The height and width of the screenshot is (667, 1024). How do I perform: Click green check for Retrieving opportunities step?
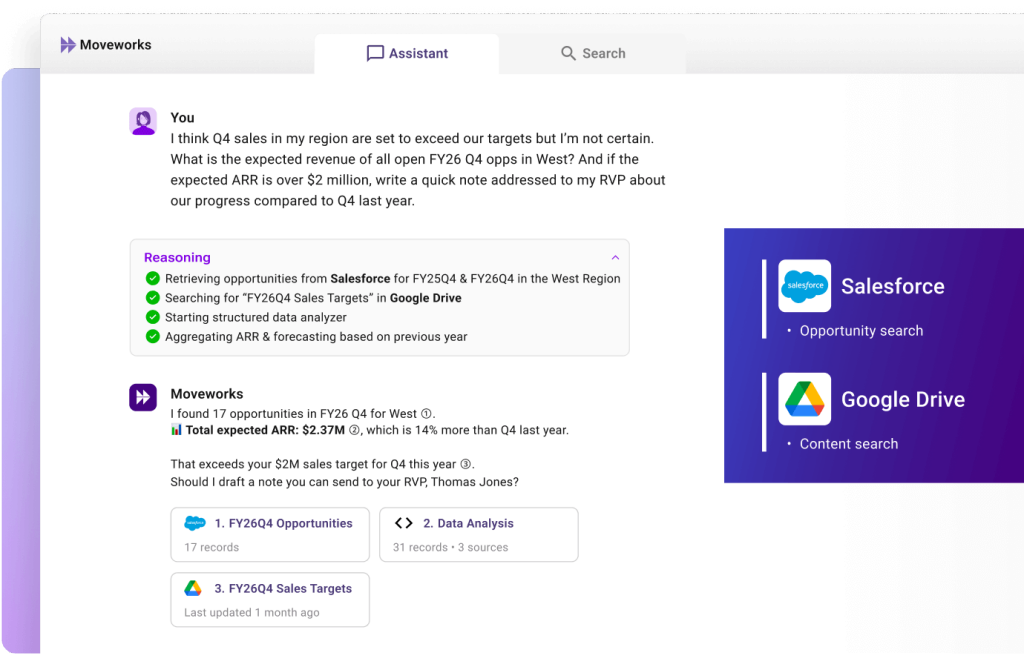click(x=153, y=279)
